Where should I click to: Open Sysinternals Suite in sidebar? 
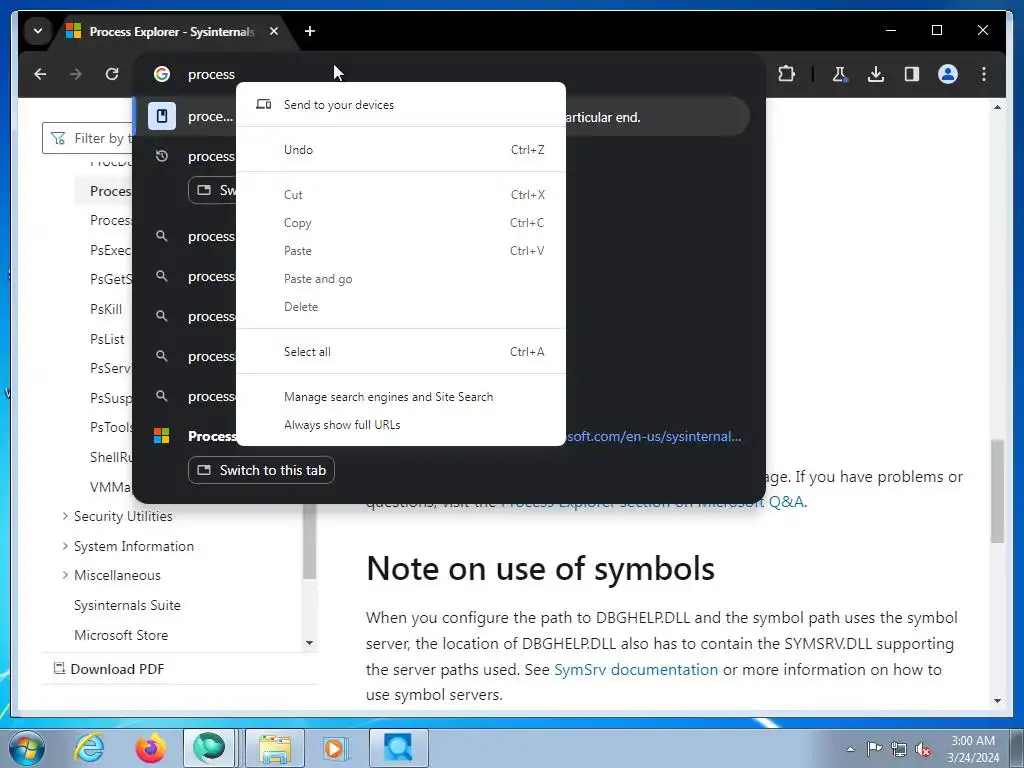coord(127,605)
